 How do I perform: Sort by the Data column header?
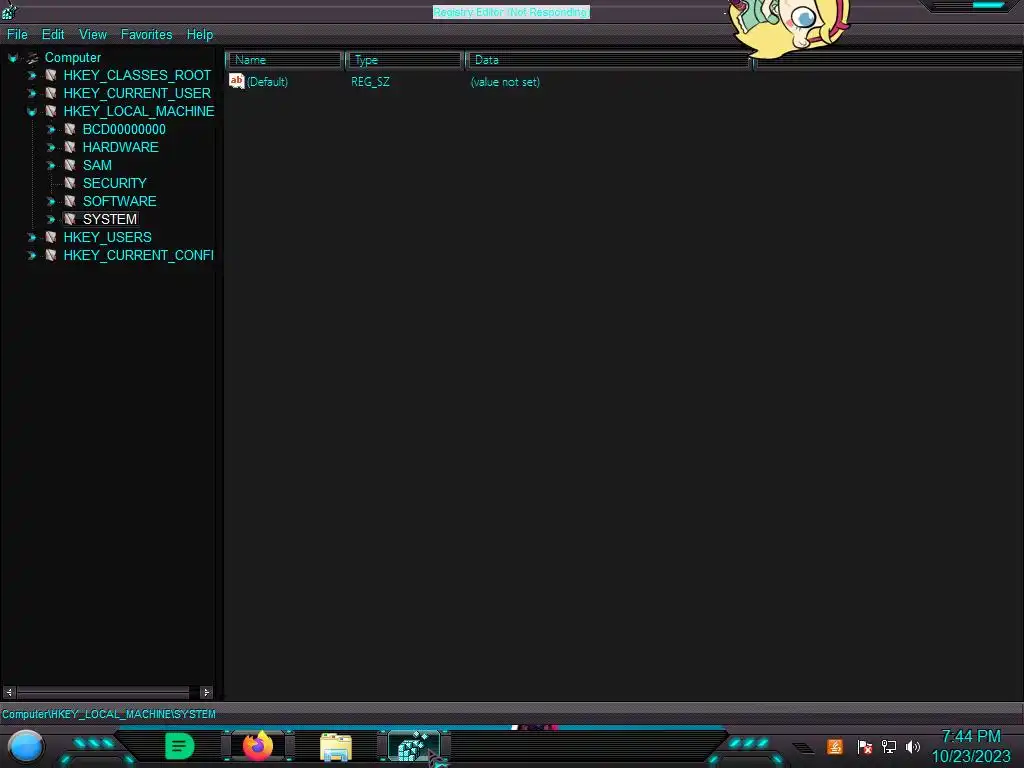click(609, 60)
